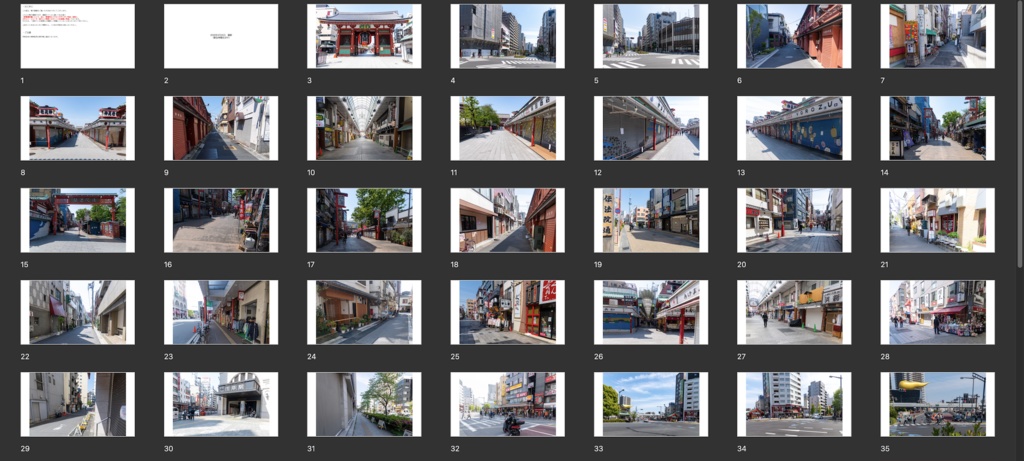1024x461 pixels.
Task: Select slide 6 thumbnail
Action: (794, 37)
